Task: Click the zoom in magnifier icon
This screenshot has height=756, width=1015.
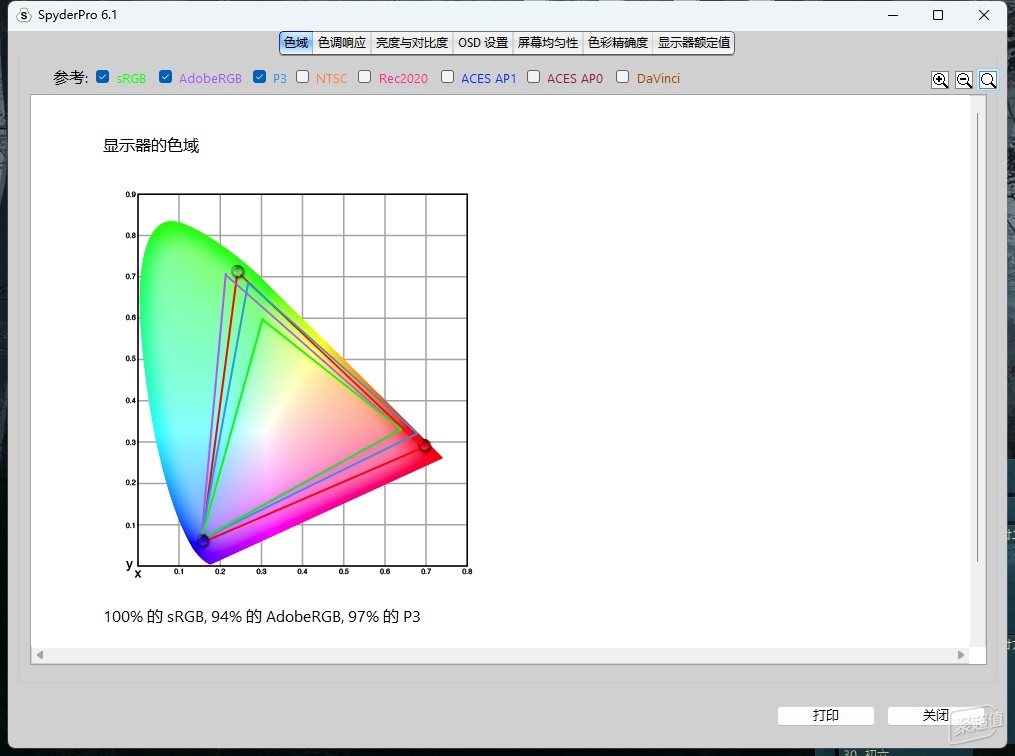Action: [940, 80]
